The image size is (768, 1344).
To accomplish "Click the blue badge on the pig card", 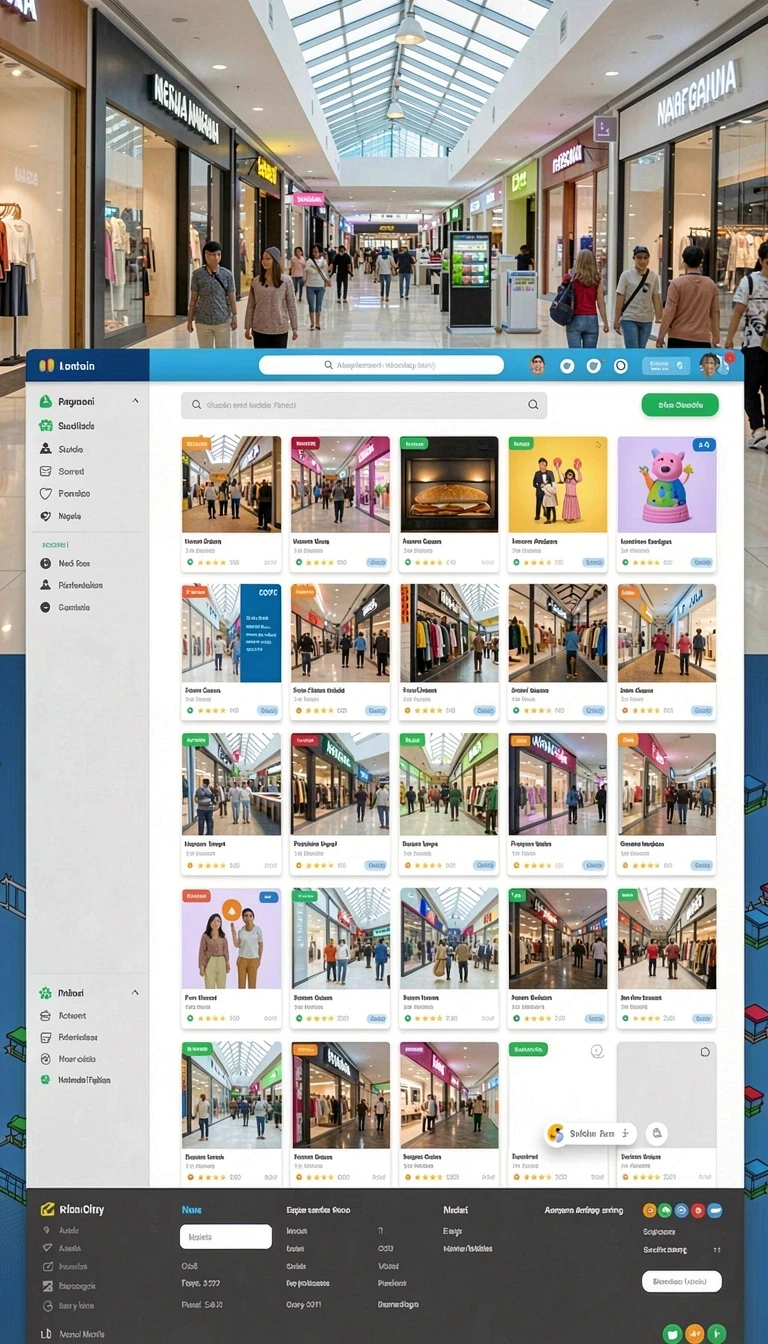I will (x=702, y=445).
